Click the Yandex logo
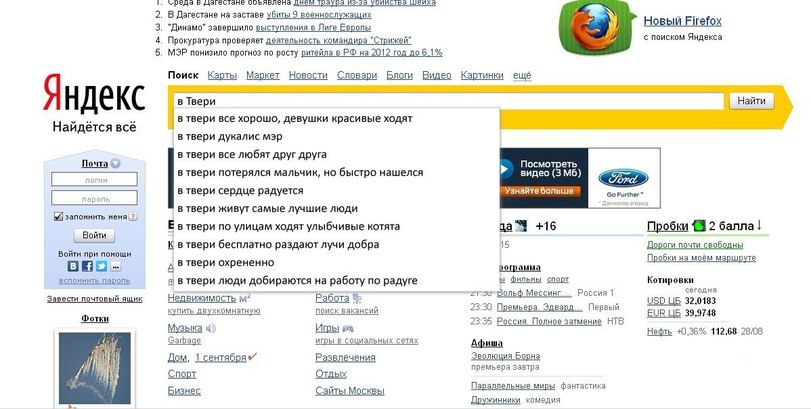This screenshot has width=811, height=409. click(93, 96)
